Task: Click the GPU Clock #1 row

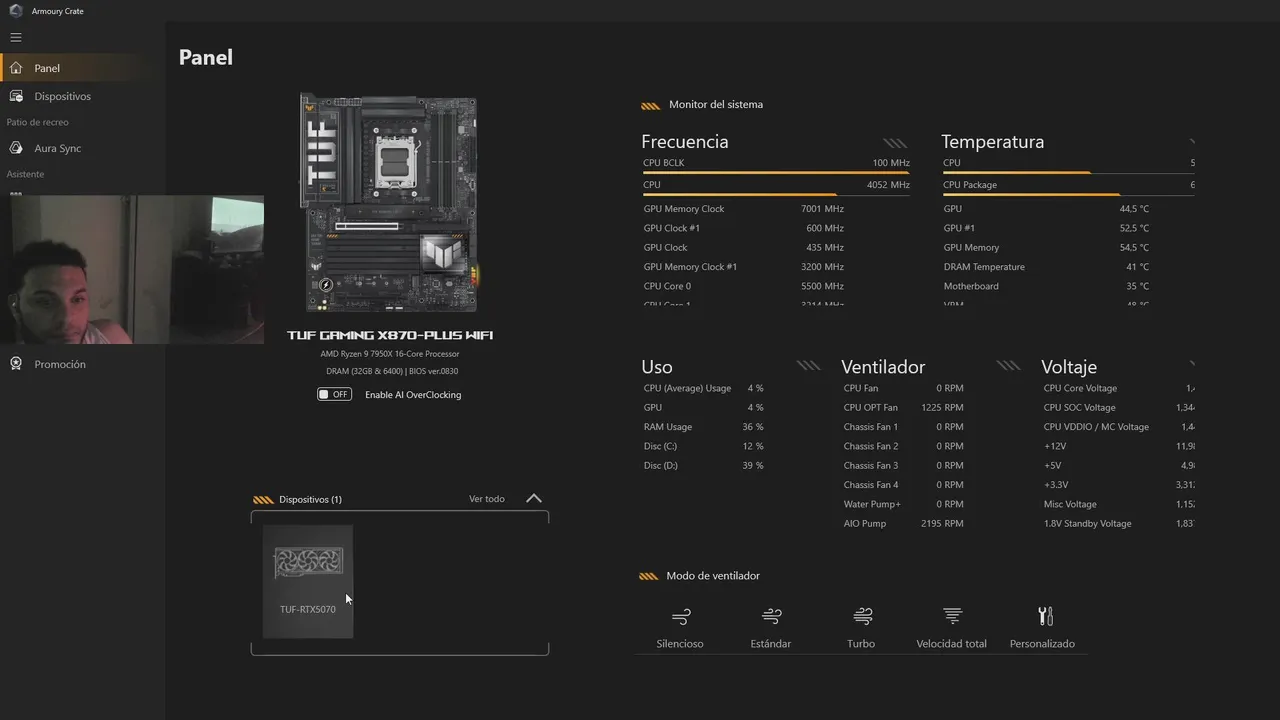Action: (x=744, y=228)
